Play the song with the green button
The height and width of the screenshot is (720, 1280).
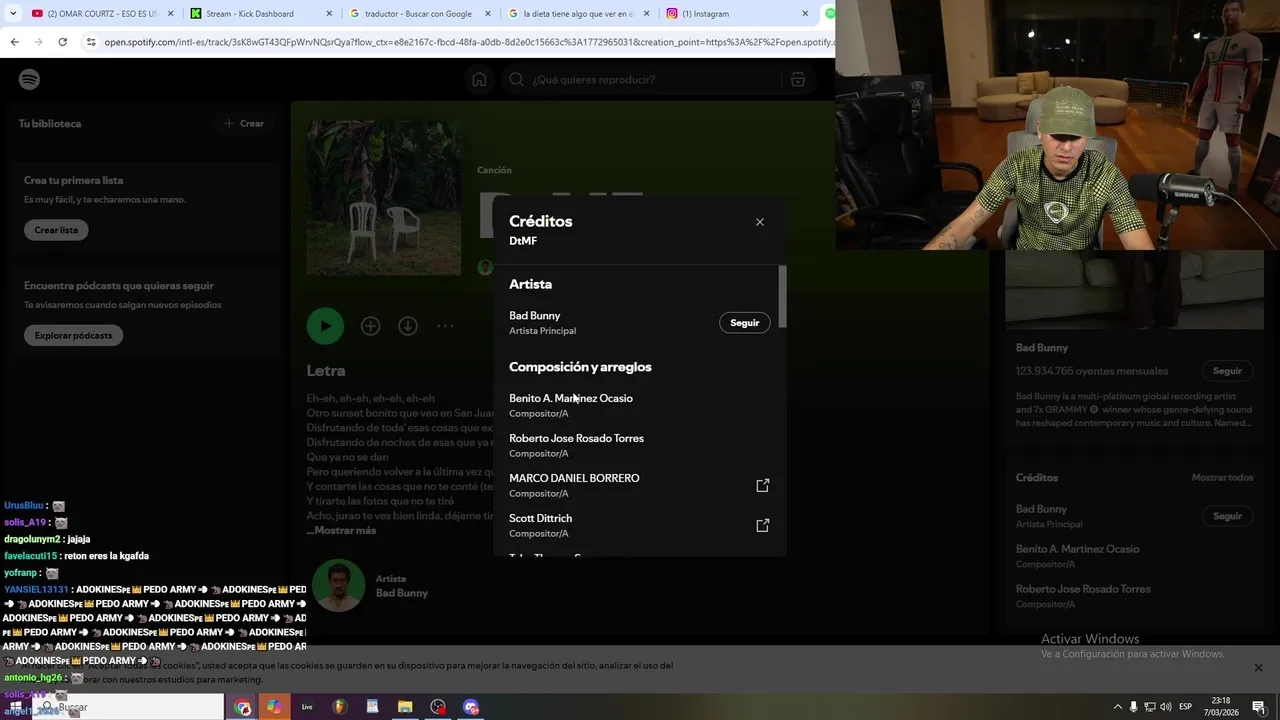point(325,326)
